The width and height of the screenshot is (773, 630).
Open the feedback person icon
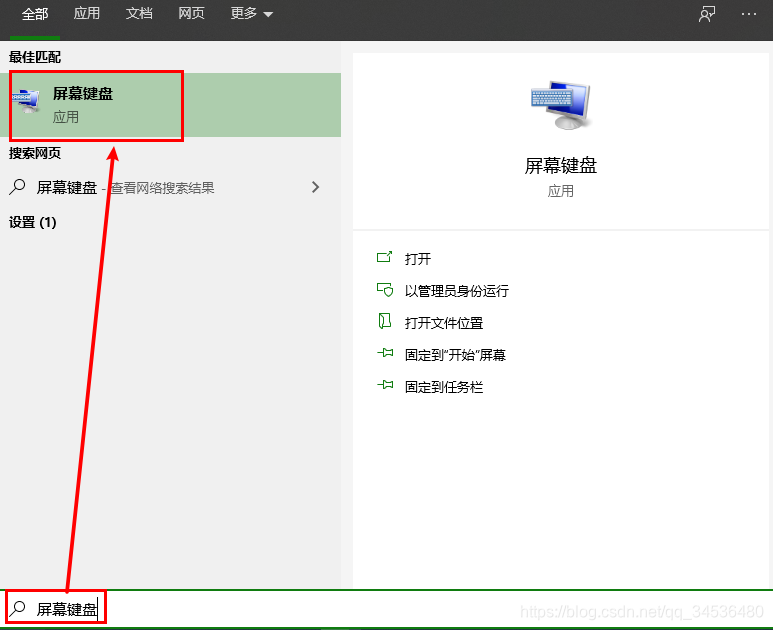[707, 14]
